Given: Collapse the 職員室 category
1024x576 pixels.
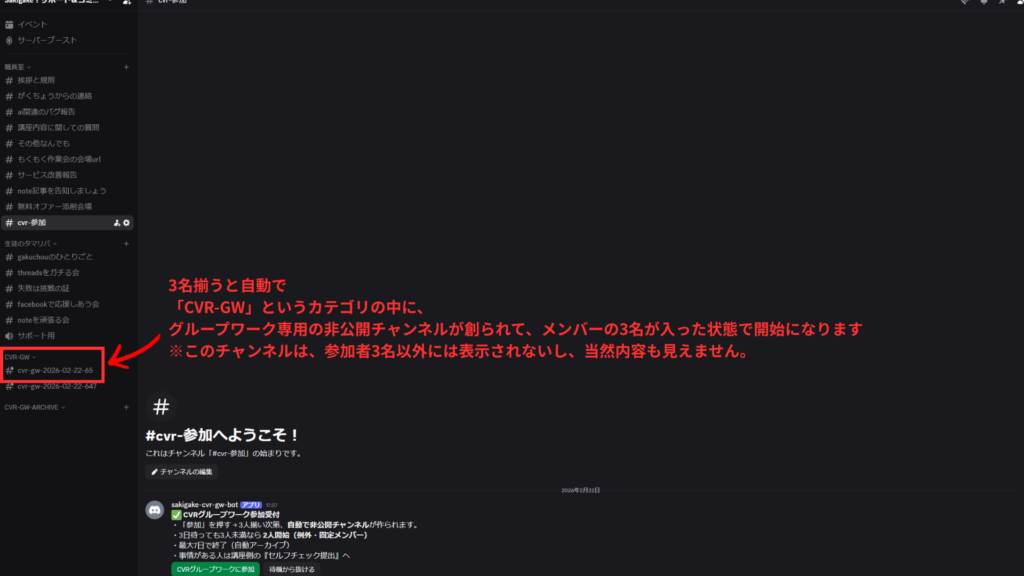Looking at the screenshot, I should (16, 67).
